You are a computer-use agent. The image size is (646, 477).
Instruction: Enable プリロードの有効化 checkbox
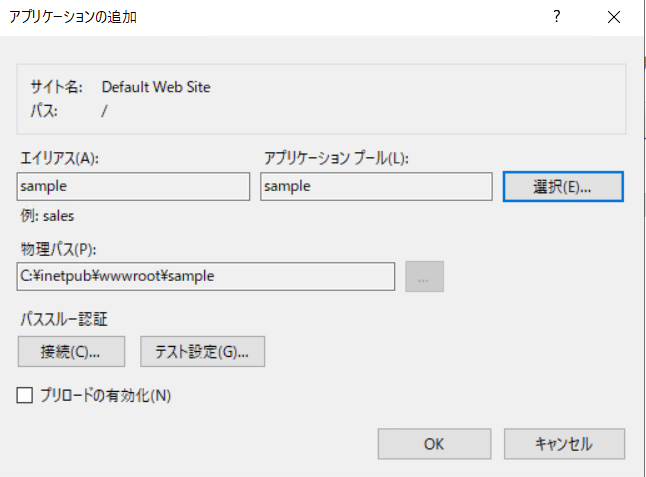[x=25, y=395]
